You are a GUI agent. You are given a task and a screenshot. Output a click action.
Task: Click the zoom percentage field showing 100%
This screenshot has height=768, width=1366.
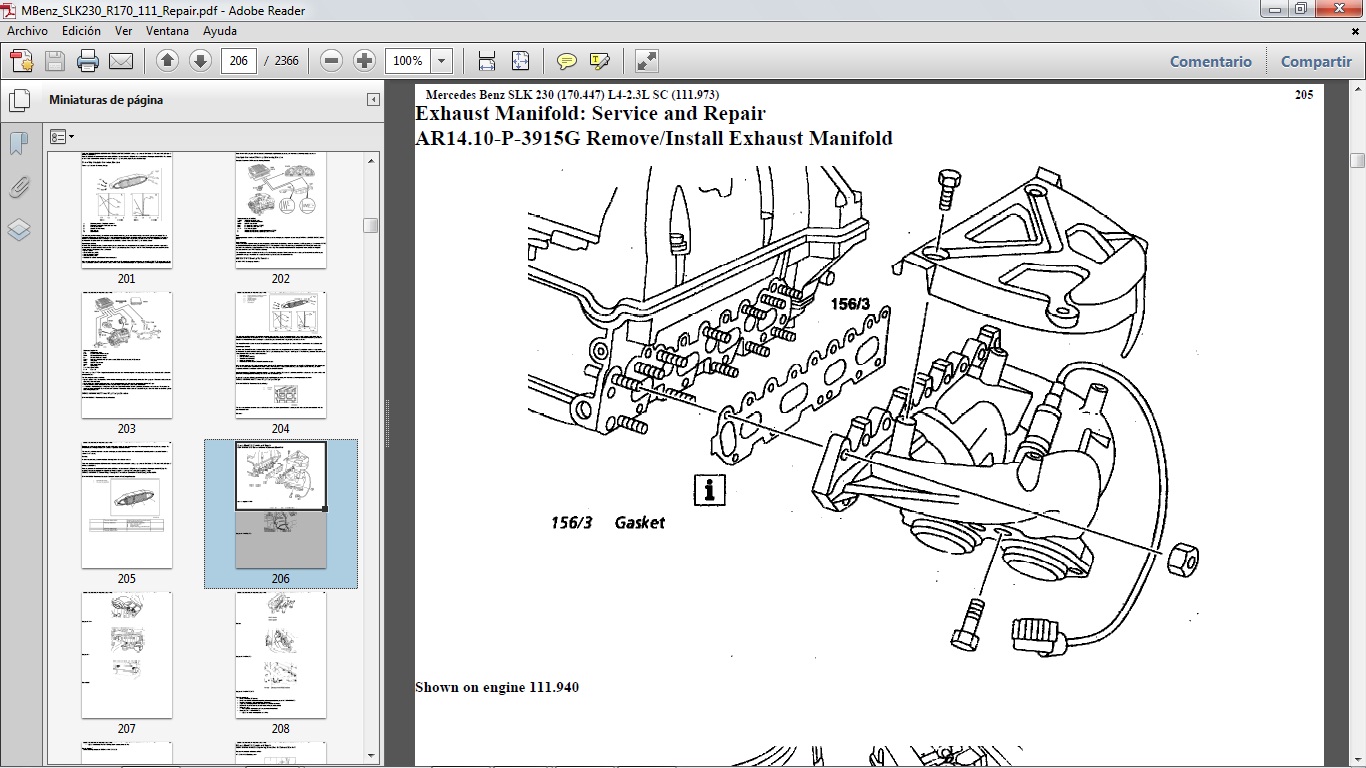(x=408, y=61)
